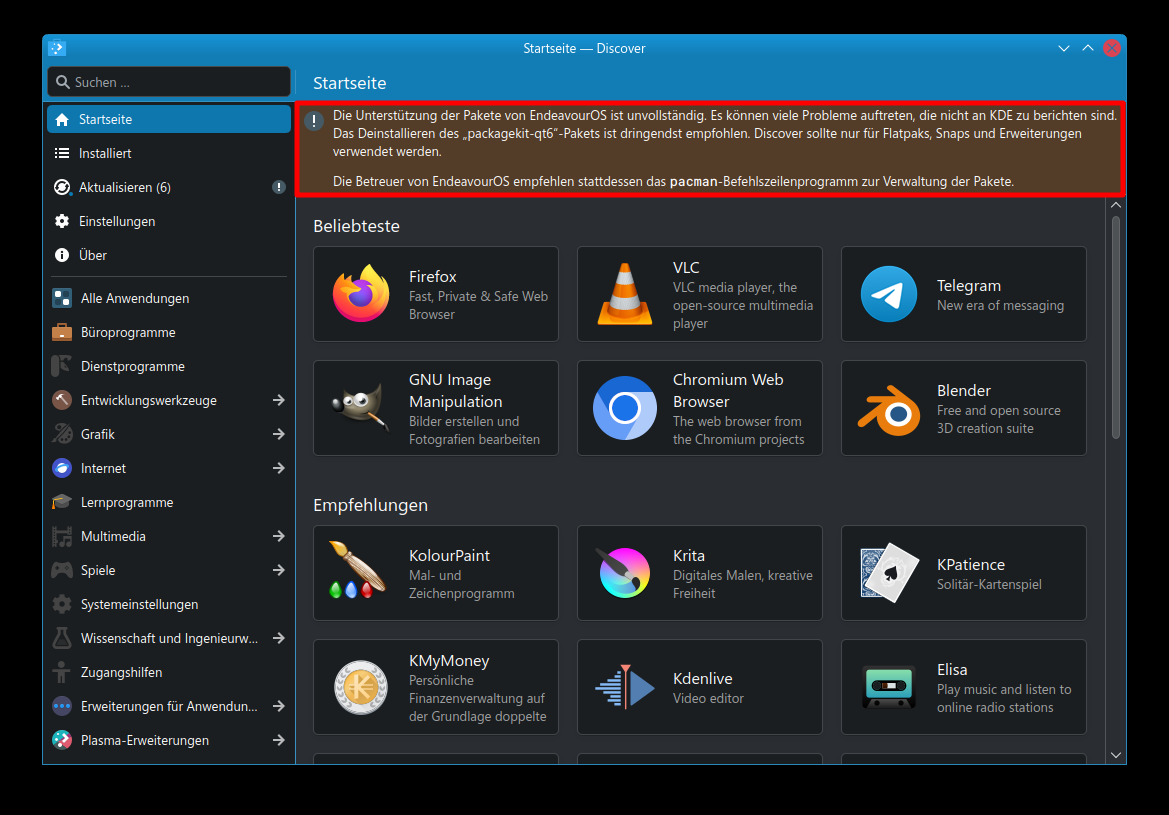Click the vertical scrollbar handle

[x=1116, y=327]
